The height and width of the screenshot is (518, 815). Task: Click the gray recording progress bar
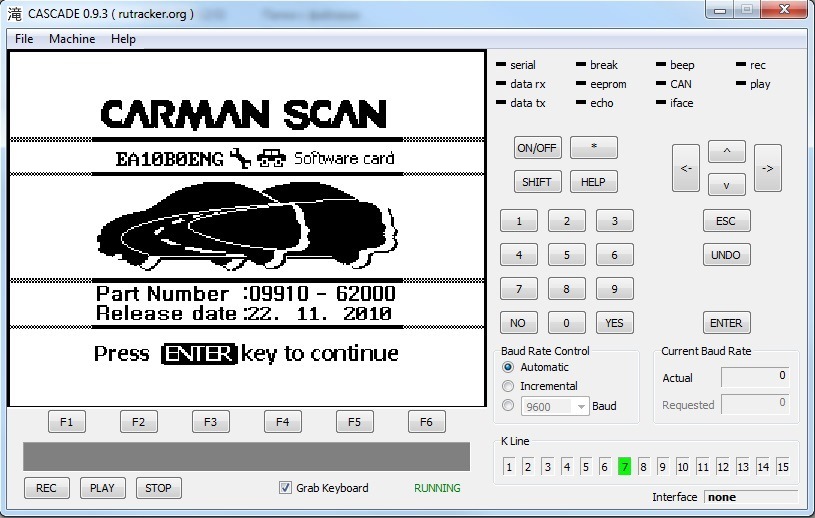point(246,457)
